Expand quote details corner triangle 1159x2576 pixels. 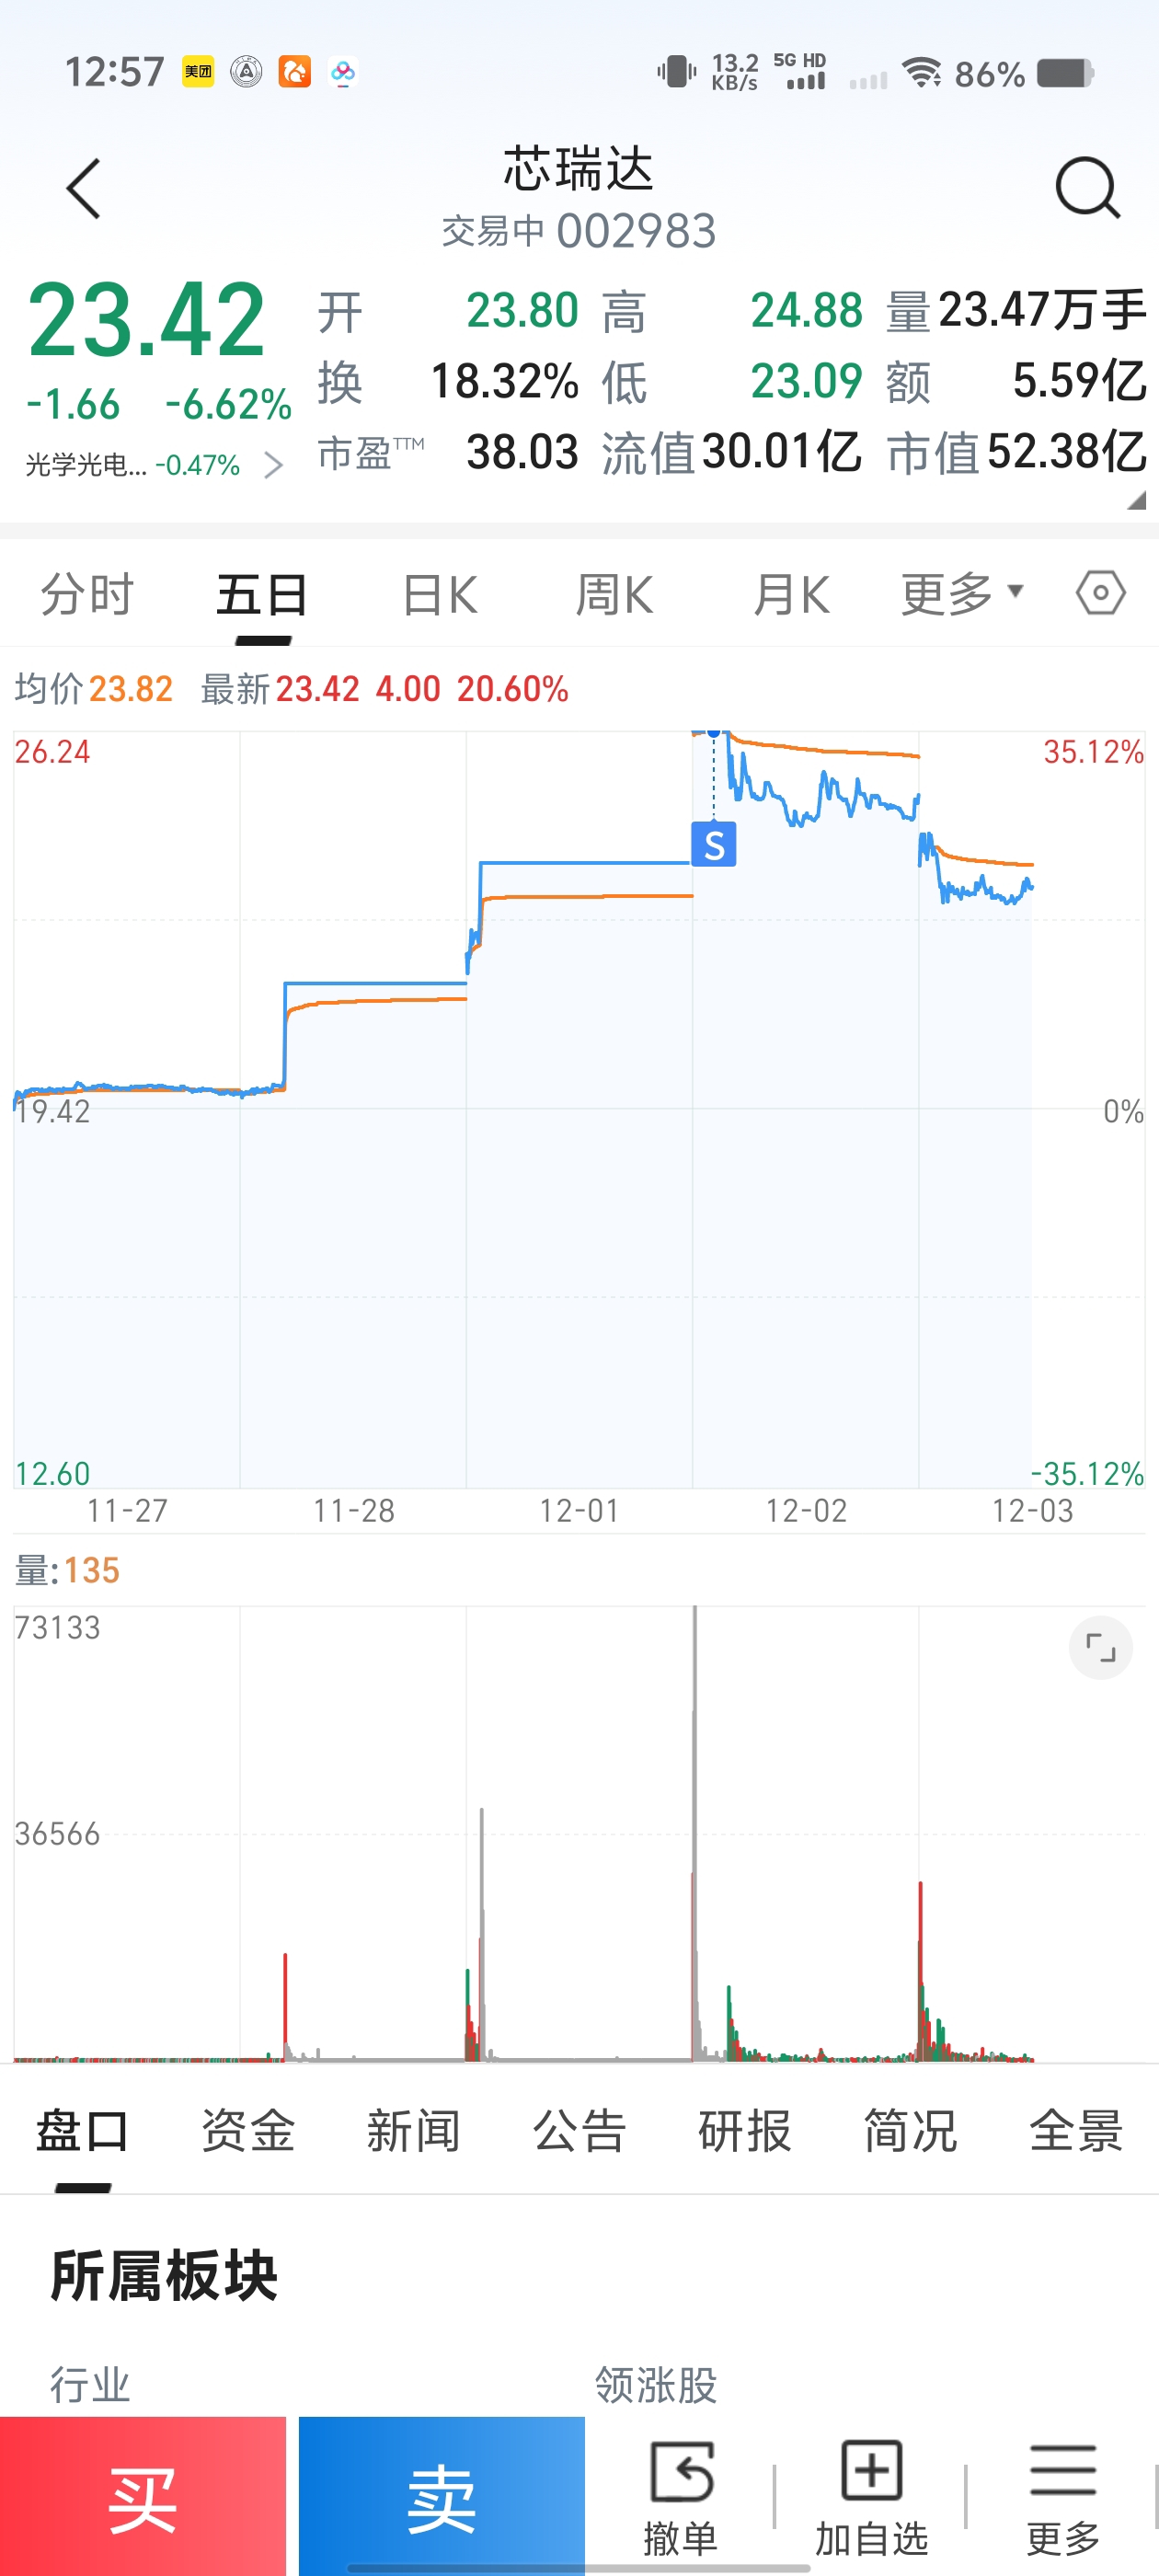pos(1135,501)
